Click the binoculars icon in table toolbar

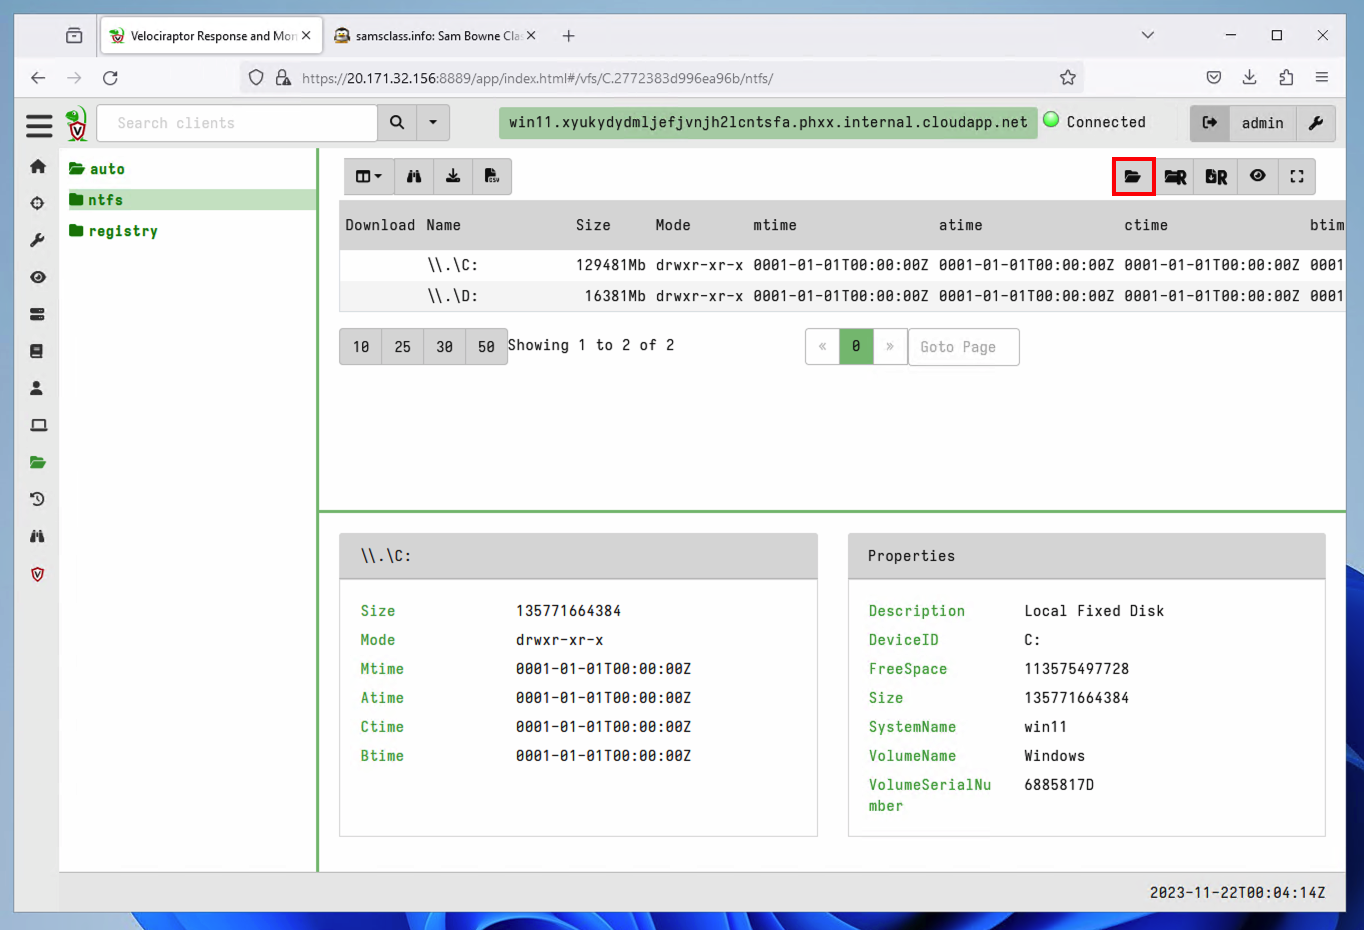coord(414,177)
